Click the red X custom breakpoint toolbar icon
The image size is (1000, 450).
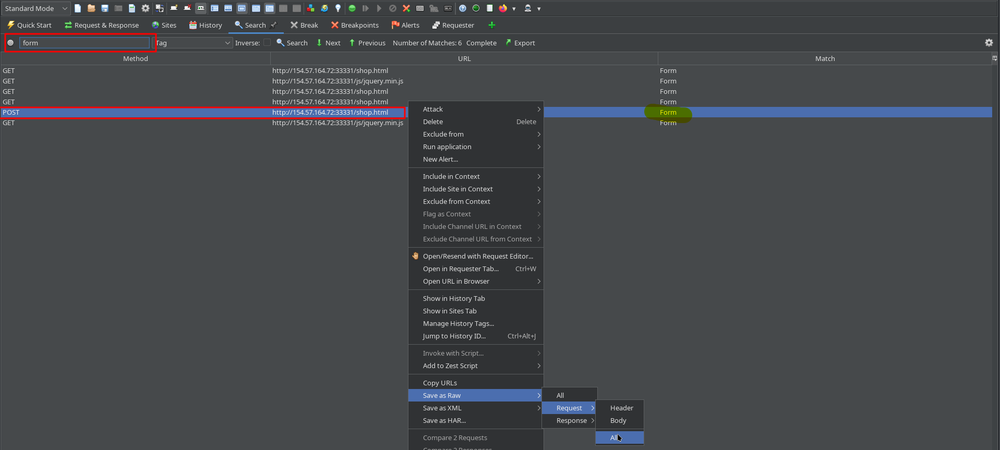(x=406, y=8)
